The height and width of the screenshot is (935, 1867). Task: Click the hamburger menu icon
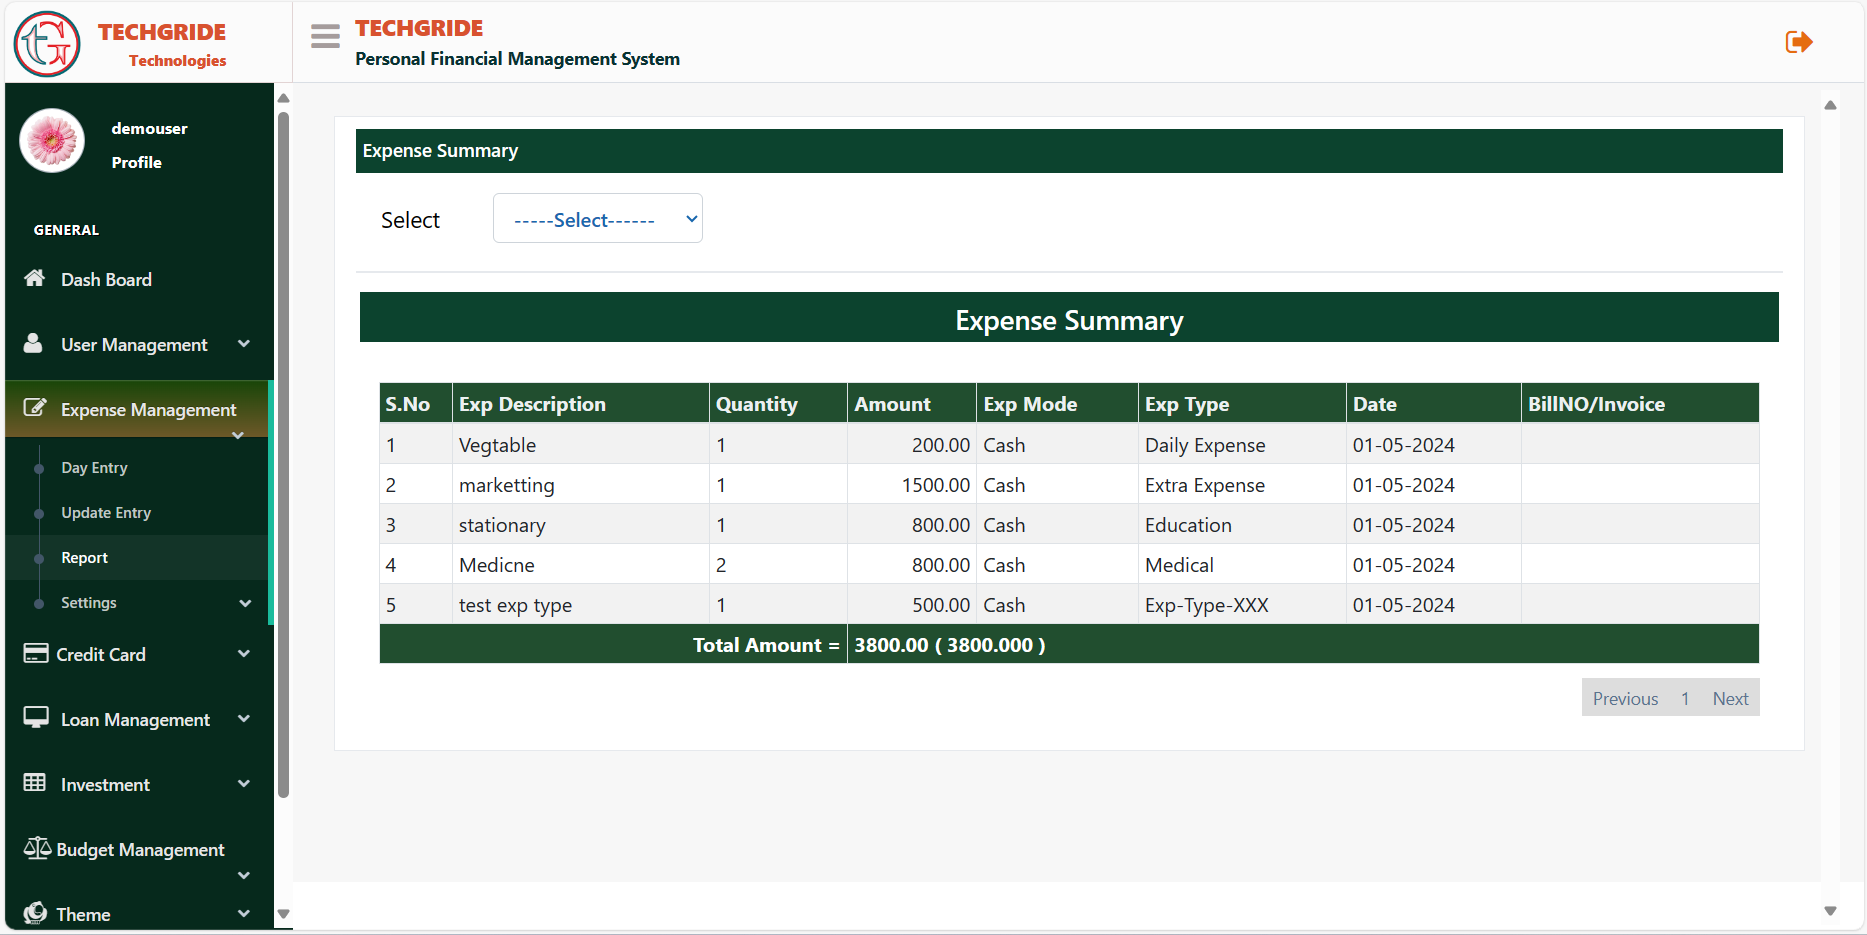tap(325, 37)
